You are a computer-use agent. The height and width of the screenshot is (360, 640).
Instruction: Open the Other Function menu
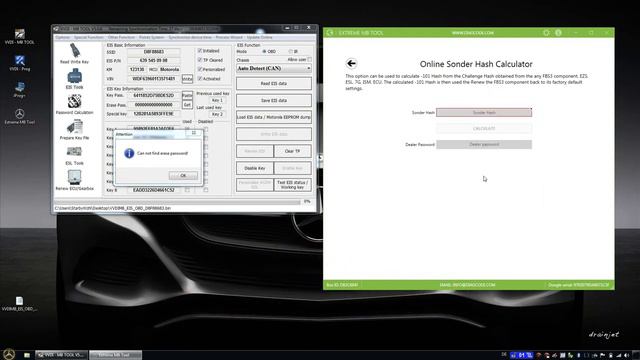pos(121,37)
